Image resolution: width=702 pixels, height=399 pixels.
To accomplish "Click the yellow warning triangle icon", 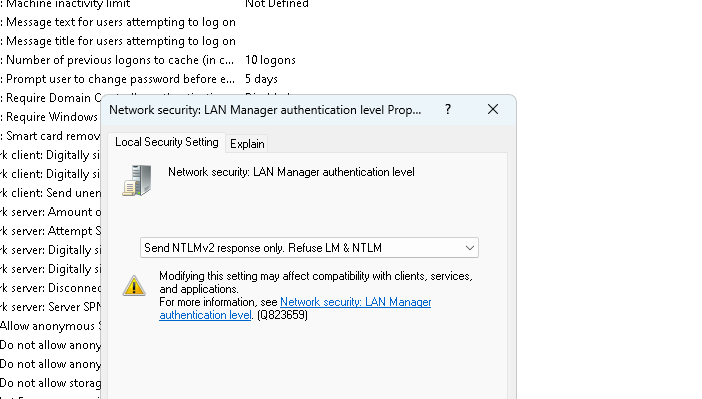I will coord(134,286).
